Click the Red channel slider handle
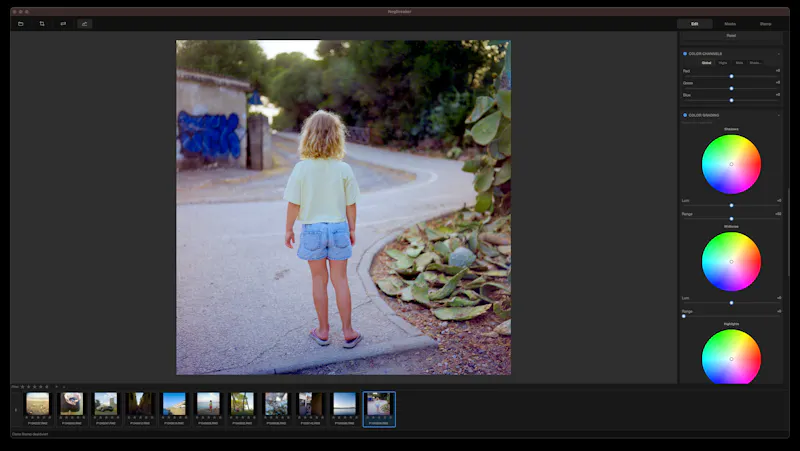Image resolution: width=800 pixels, height=451 pixels. (x=731, y=76)
